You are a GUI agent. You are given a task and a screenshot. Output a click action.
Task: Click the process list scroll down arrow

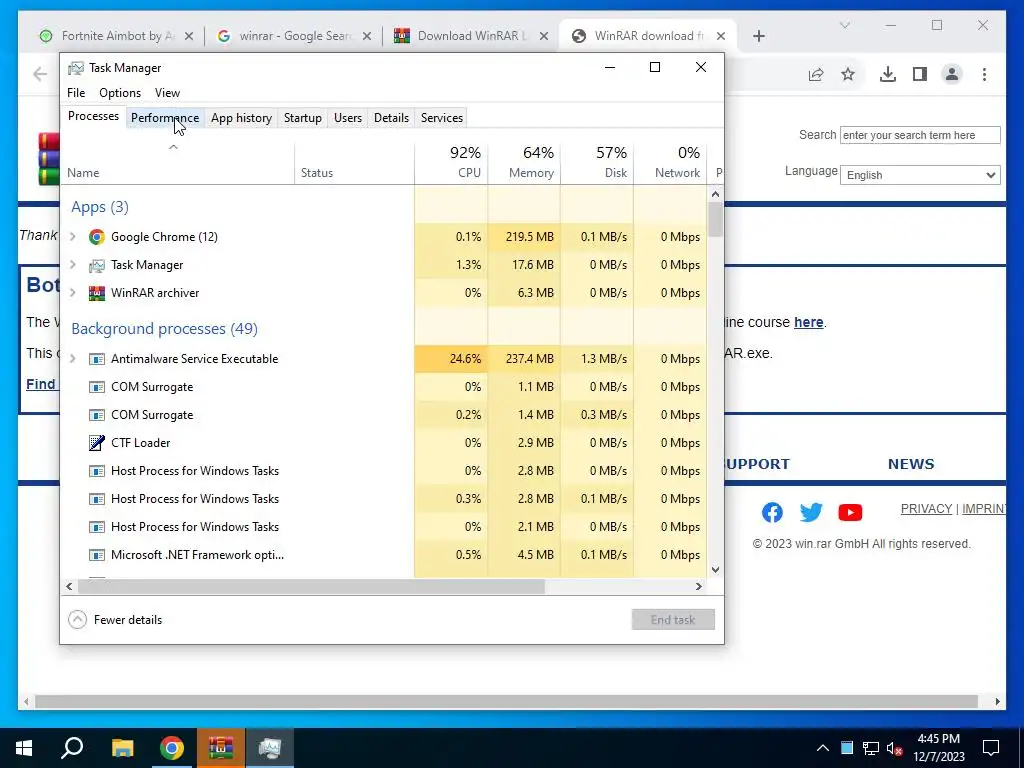coord(716,569)
